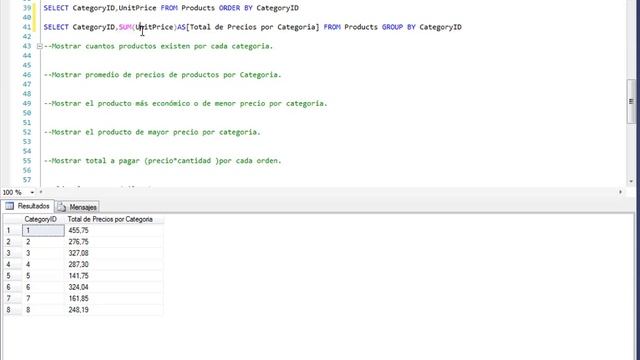Select the cell with value 141,75
Viewport: 640px width, 360px height.
click(113, 276)
